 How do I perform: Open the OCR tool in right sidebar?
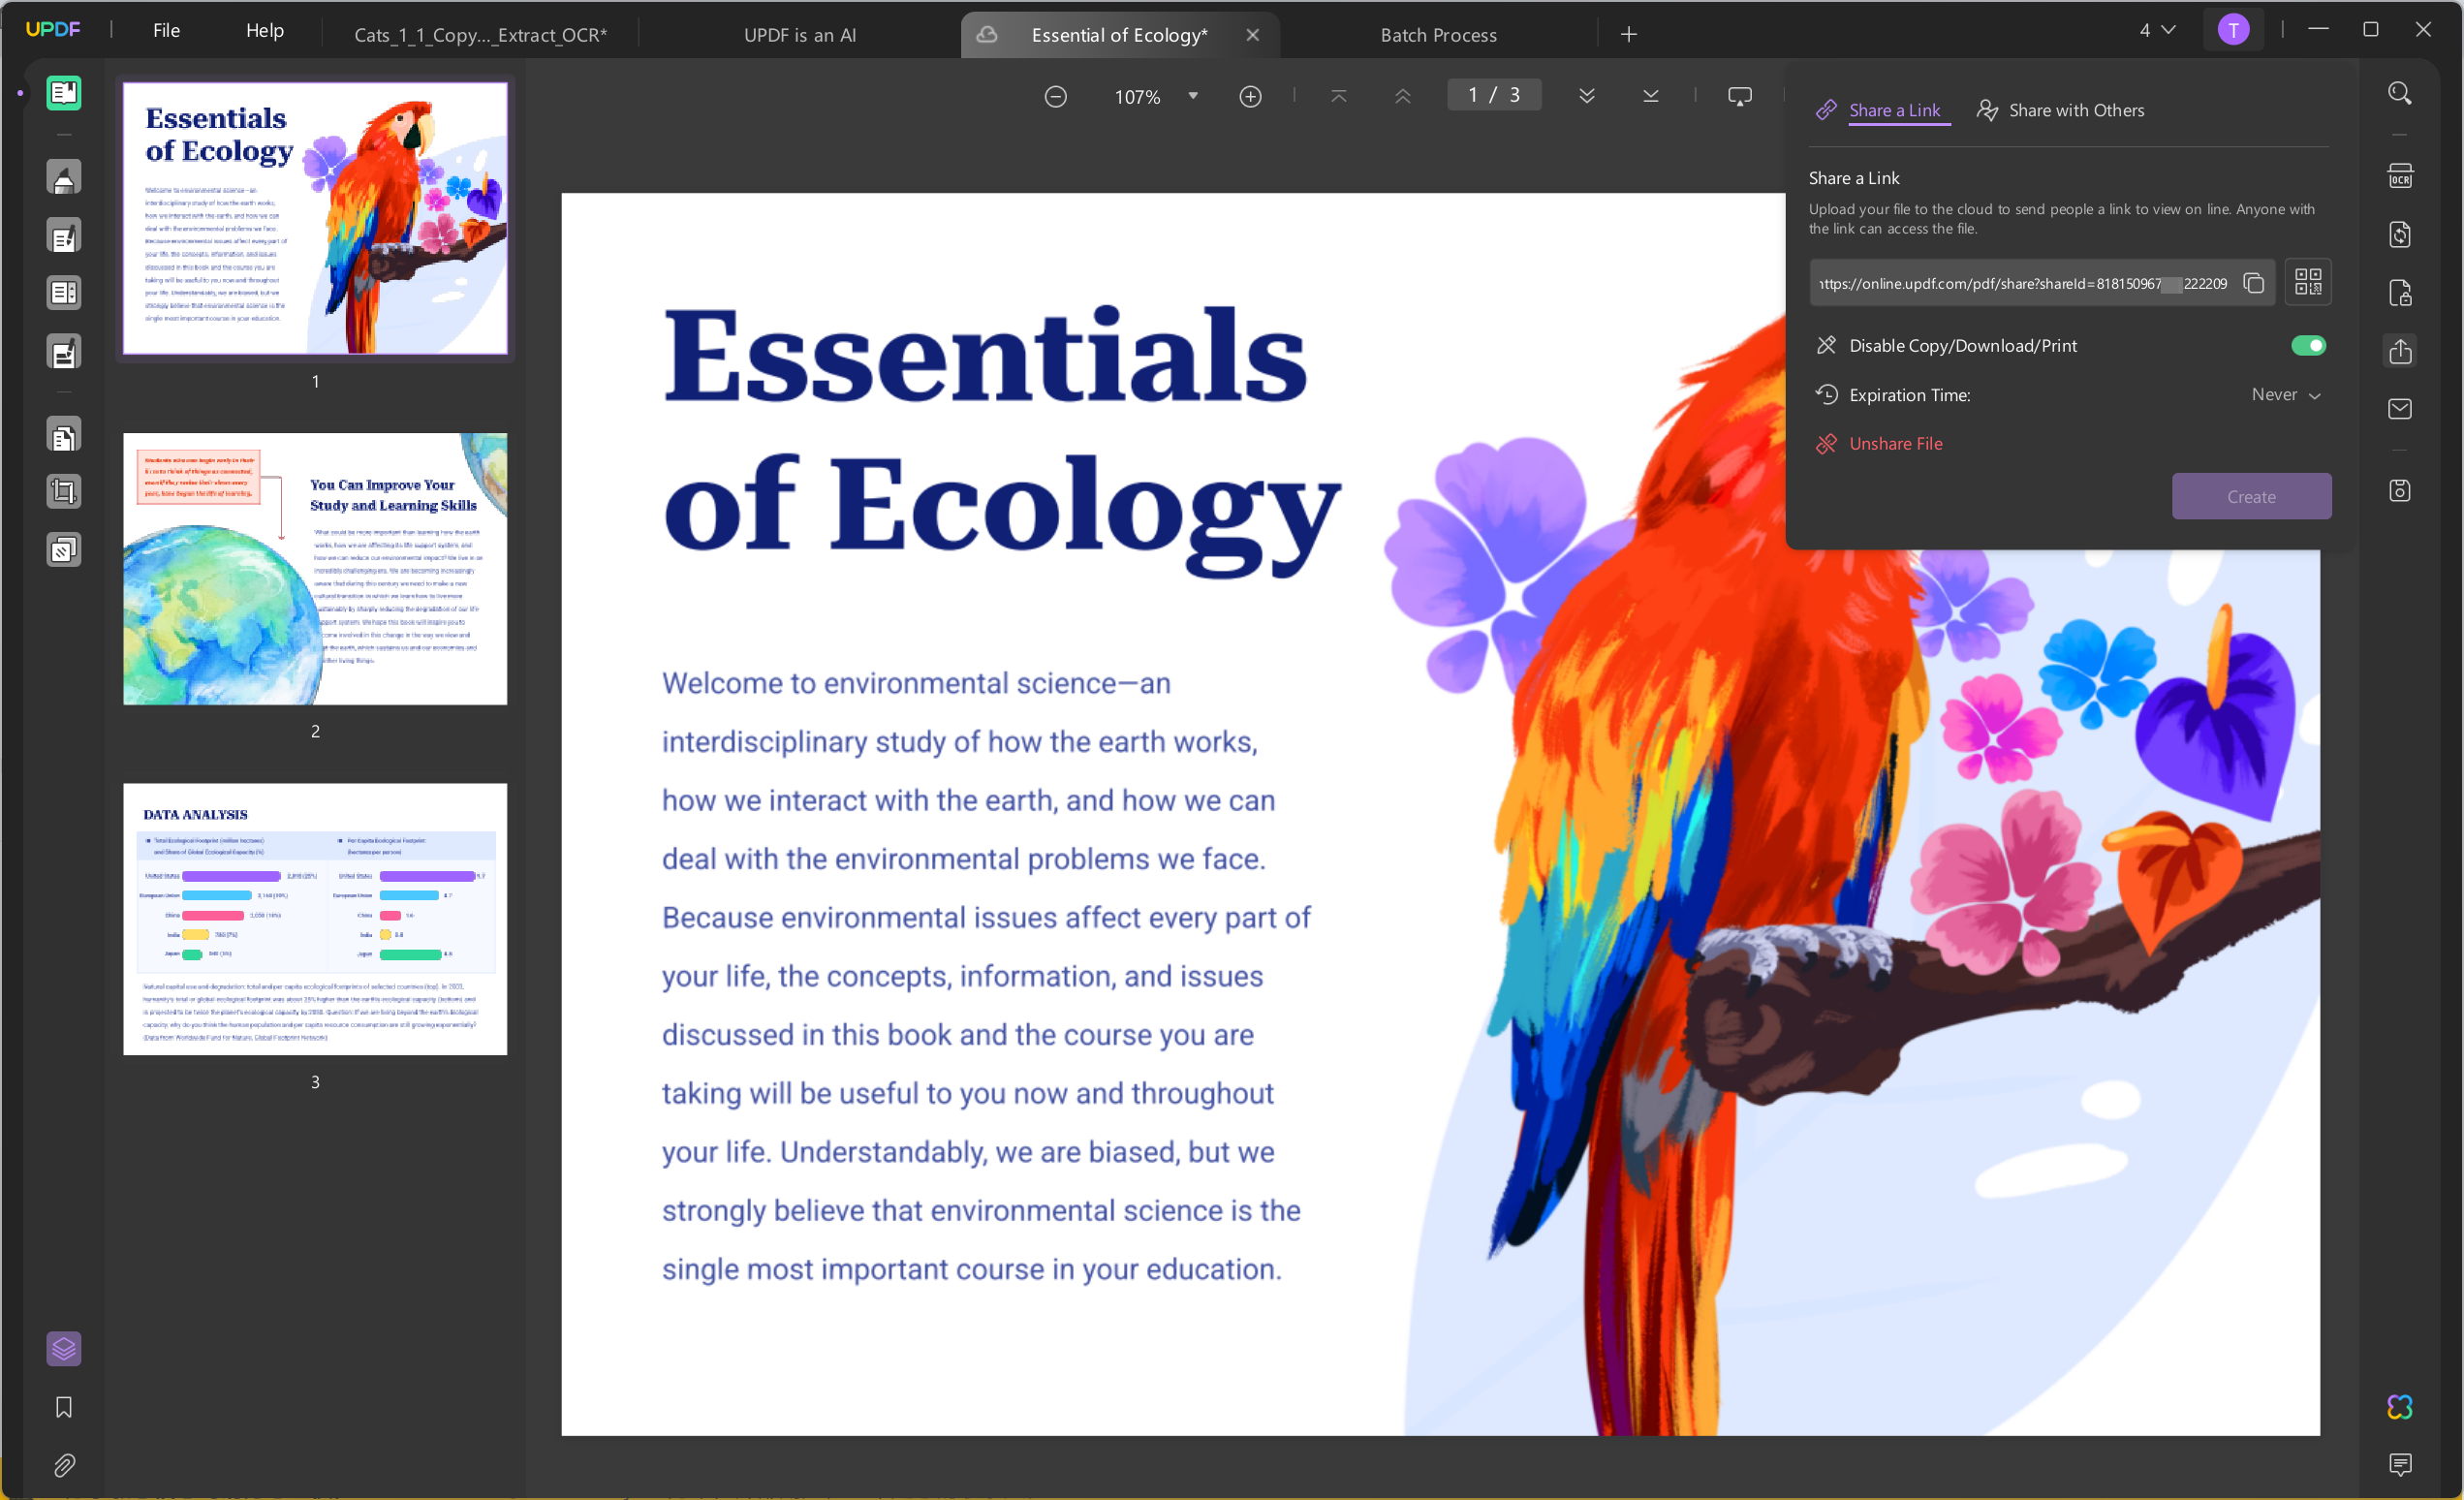pyautogui.click(x=2400, y=177)
